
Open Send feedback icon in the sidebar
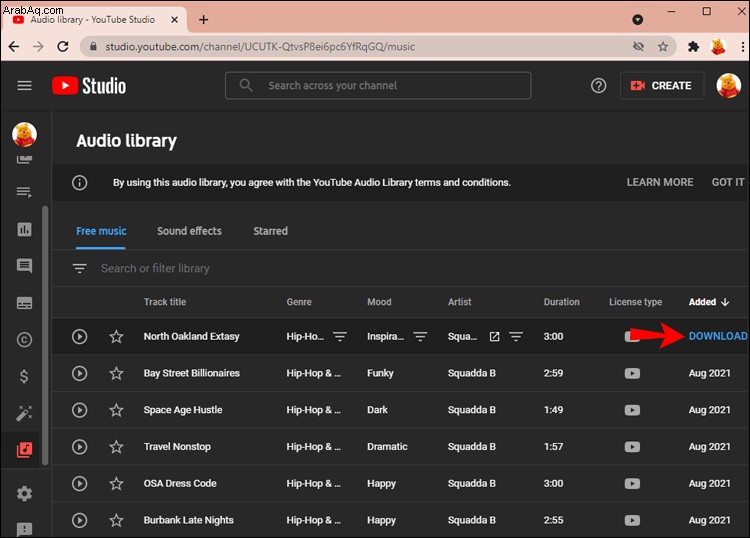coord(24,529)
